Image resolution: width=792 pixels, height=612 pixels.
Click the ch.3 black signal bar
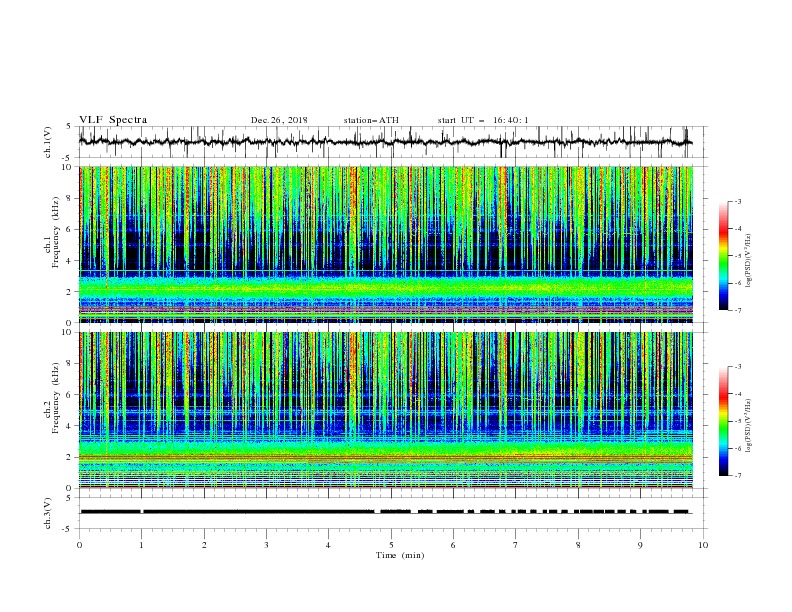pos(384,512)
